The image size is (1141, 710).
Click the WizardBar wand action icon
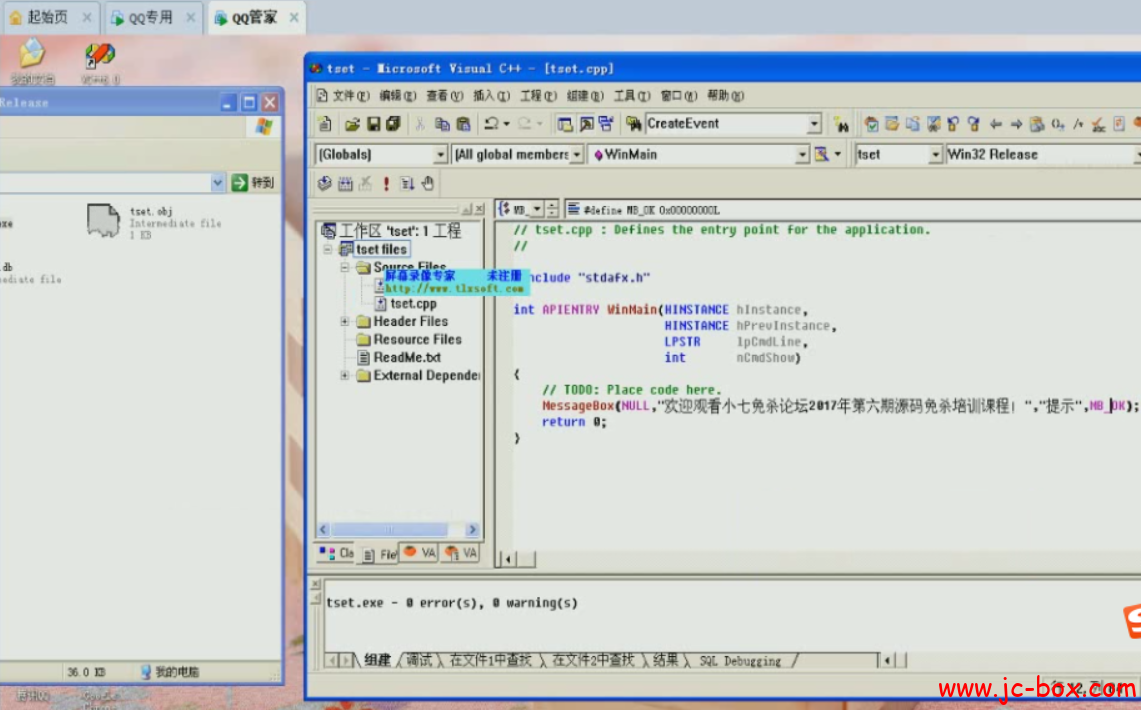tap(822, 154)
